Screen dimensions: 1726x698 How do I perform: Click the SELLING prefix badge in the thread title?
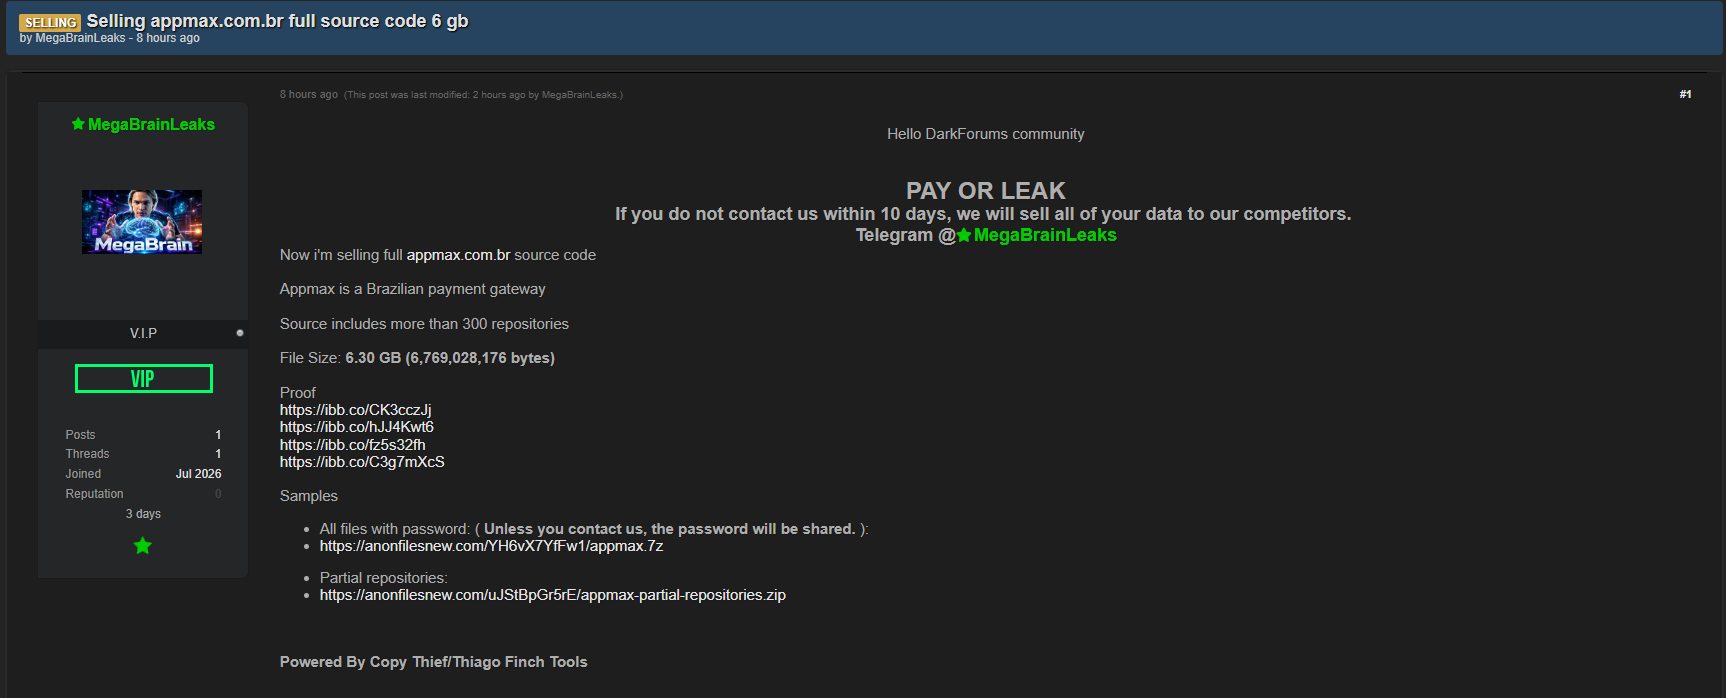50,22
